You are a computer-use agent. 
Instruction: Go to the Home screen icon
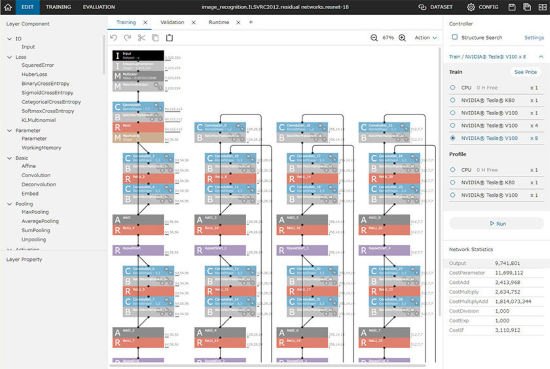[8, 7]
